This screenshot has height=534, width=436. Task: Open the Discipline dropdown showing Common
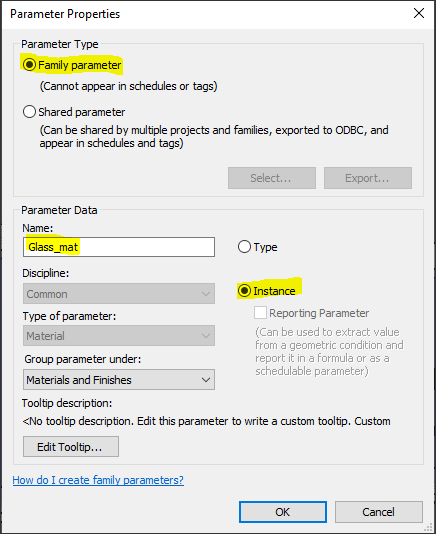click(x=119, y=294)
